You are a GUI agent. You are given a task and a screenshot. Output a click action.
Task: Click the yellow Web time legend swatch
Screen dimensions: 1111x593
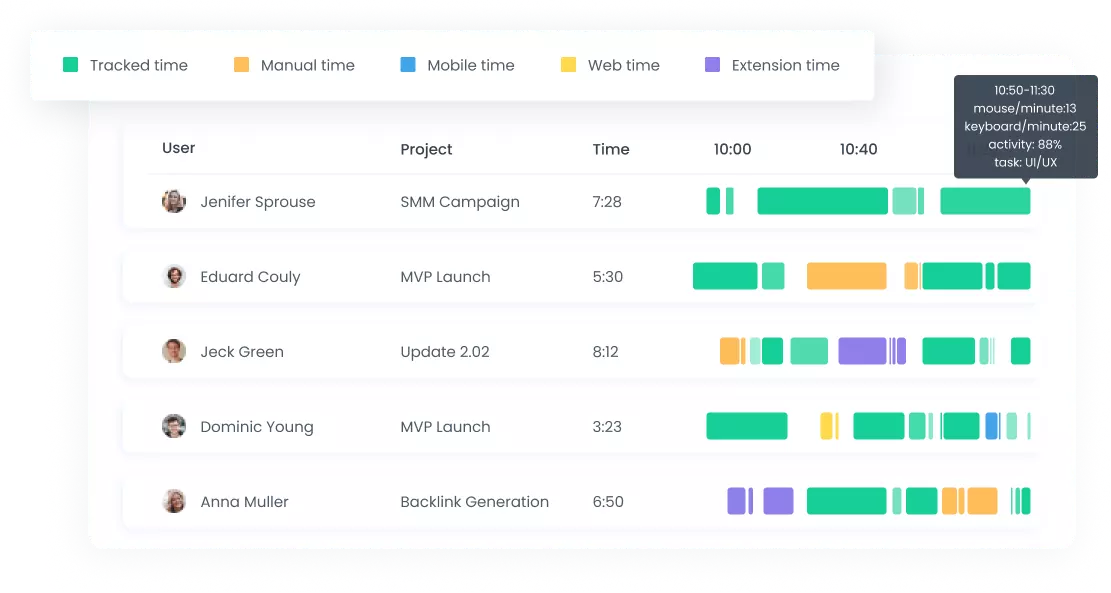coord(568,64)
